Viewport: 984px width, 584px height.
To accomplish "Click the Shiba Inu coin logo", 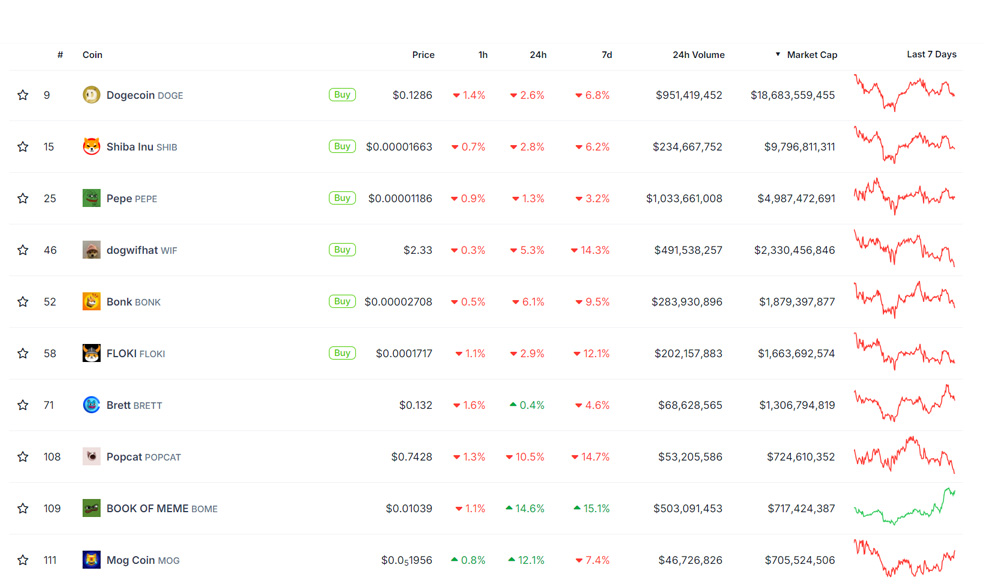I will point(91,146).
